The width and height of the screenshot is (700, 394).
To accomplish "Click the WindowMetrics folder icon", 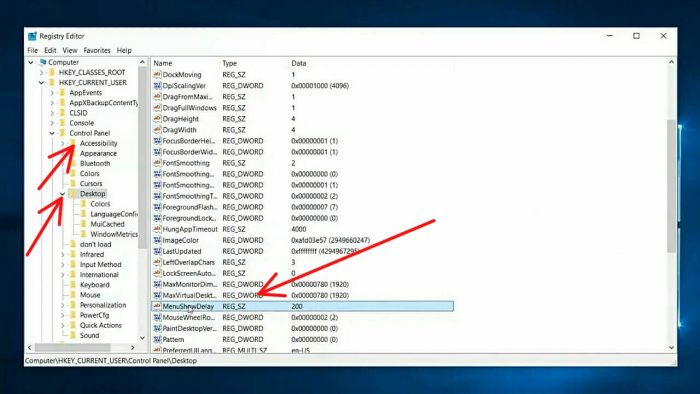I will tap(83, 234).
